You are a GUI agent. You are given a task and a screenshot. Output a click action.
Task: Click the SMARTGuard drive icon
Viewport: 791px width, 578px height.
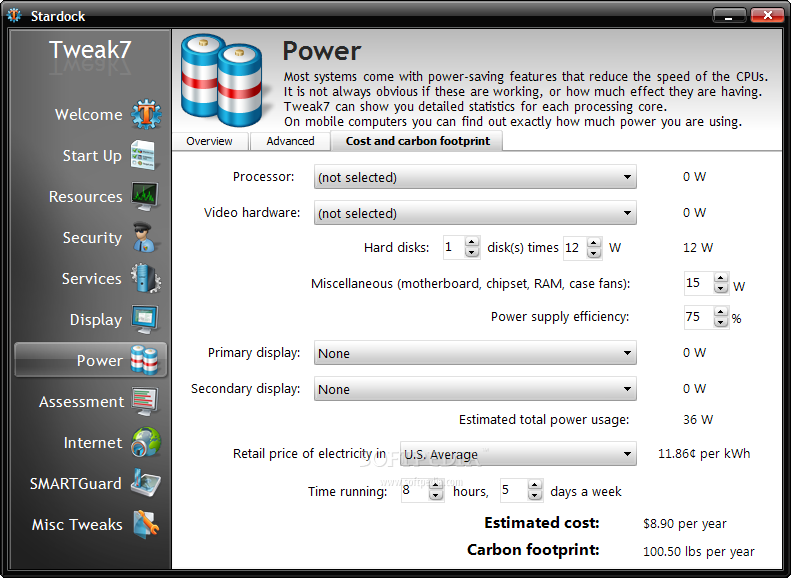(146, 483)
